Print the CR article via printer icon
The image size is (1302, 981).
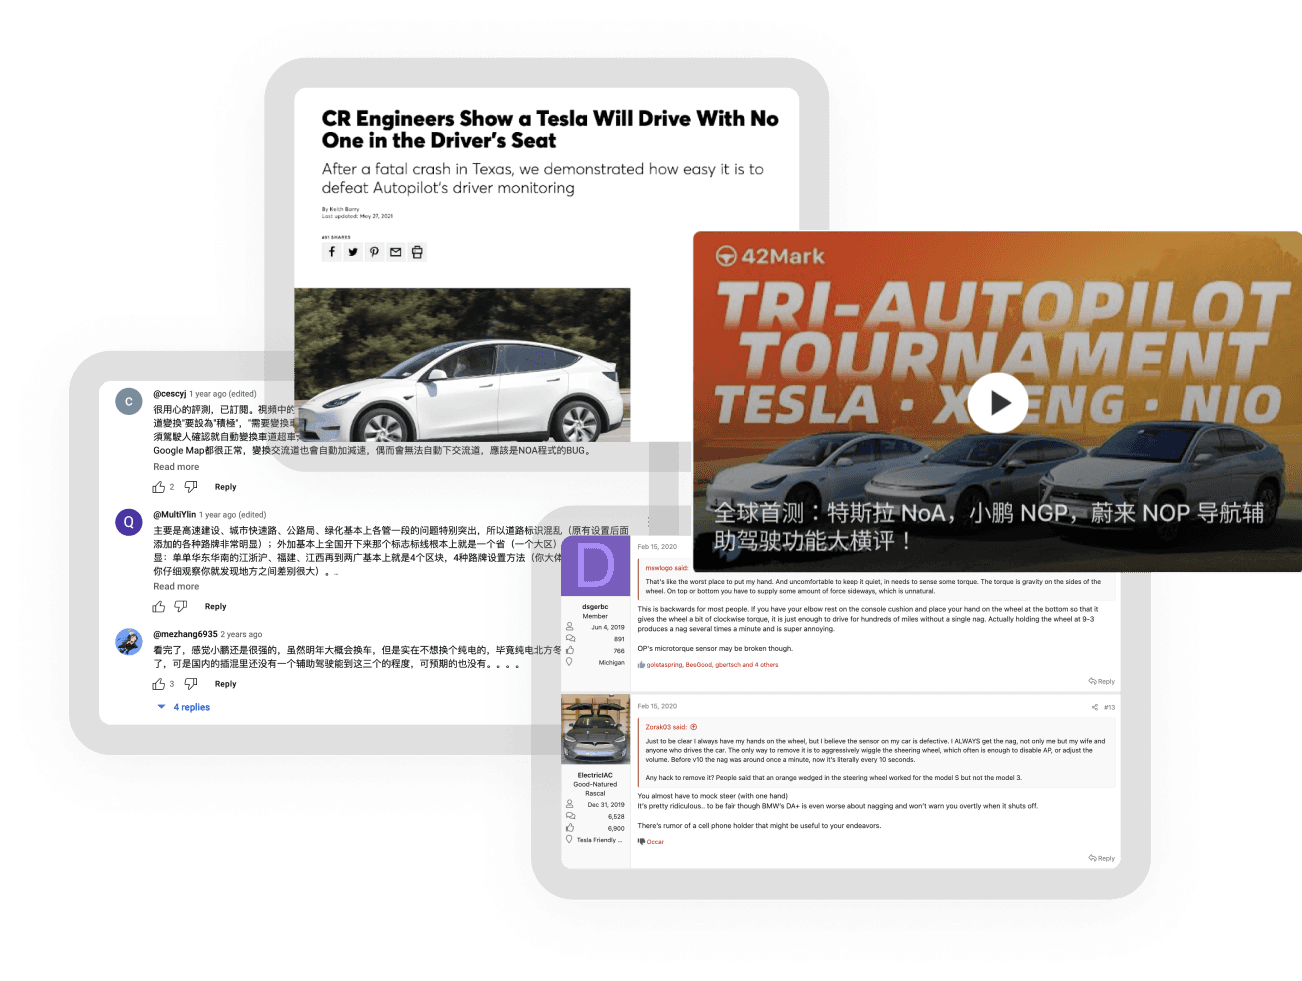point(417,252)
